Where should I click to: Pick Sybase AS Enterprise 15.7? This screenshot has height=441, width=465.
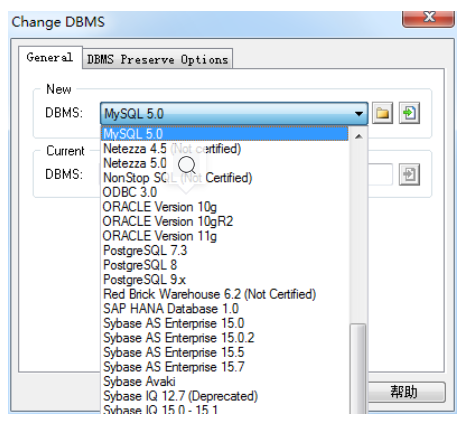224,367
